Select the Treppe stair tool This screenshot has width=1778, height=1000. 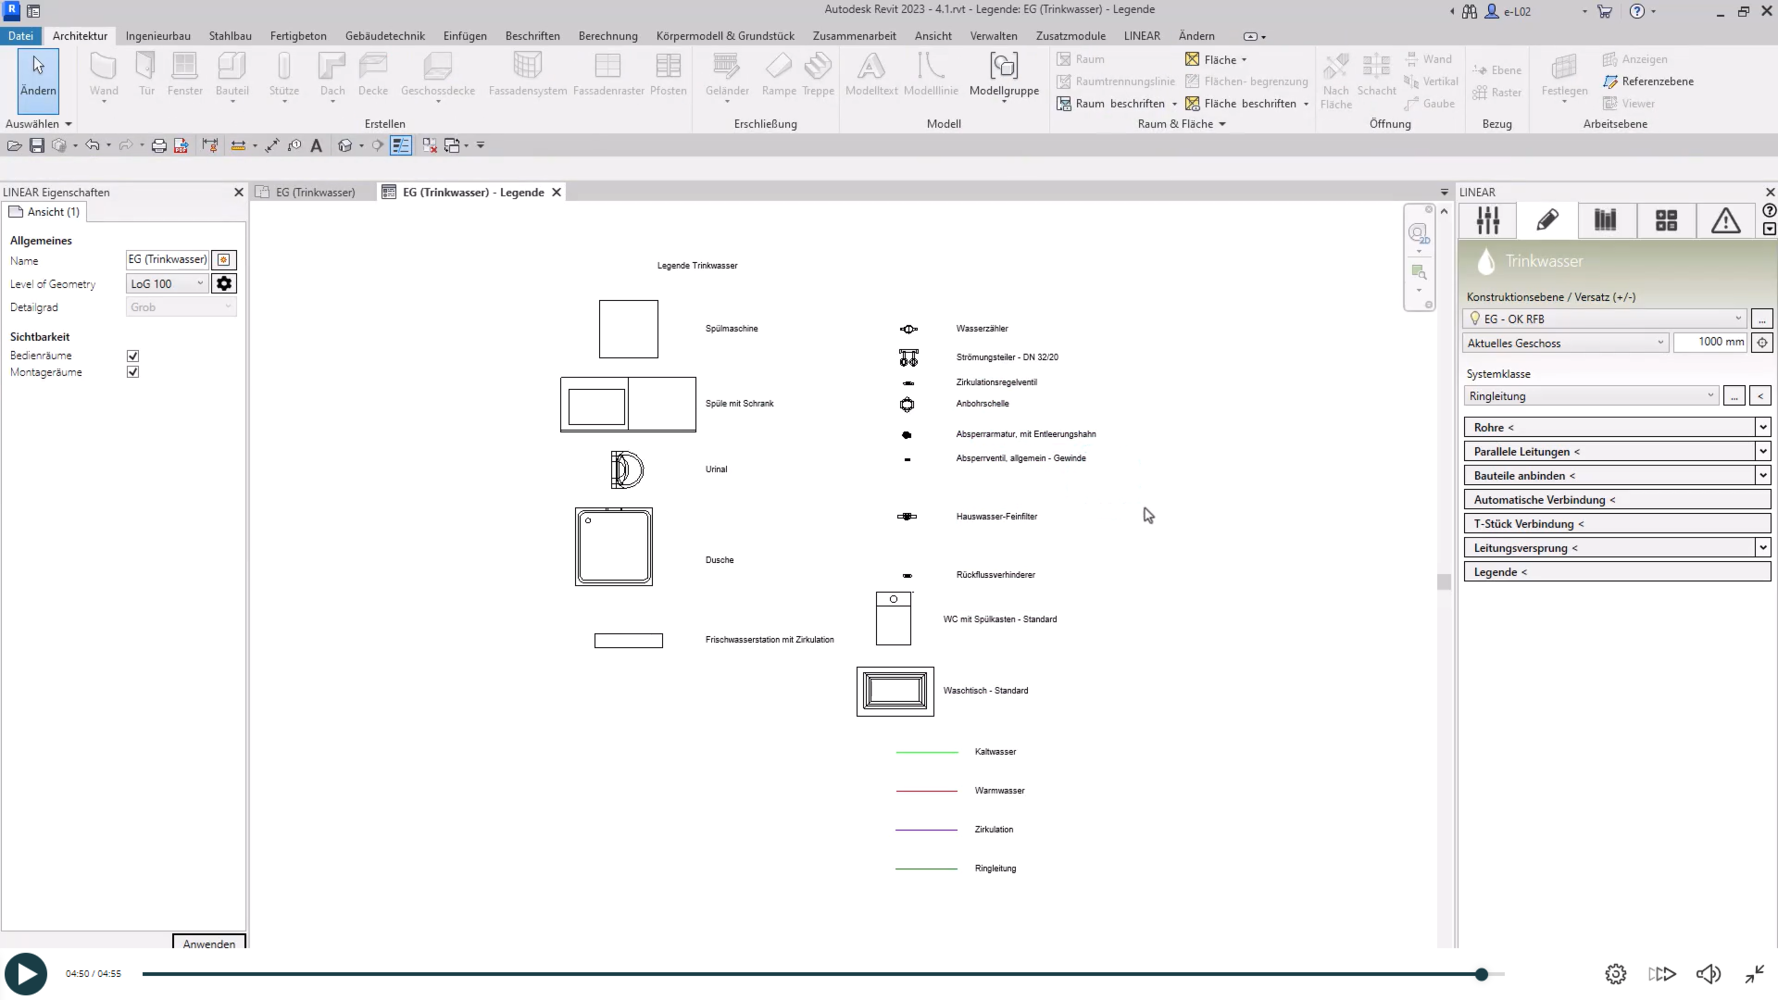pyautogui.click(x=817, y=75)
